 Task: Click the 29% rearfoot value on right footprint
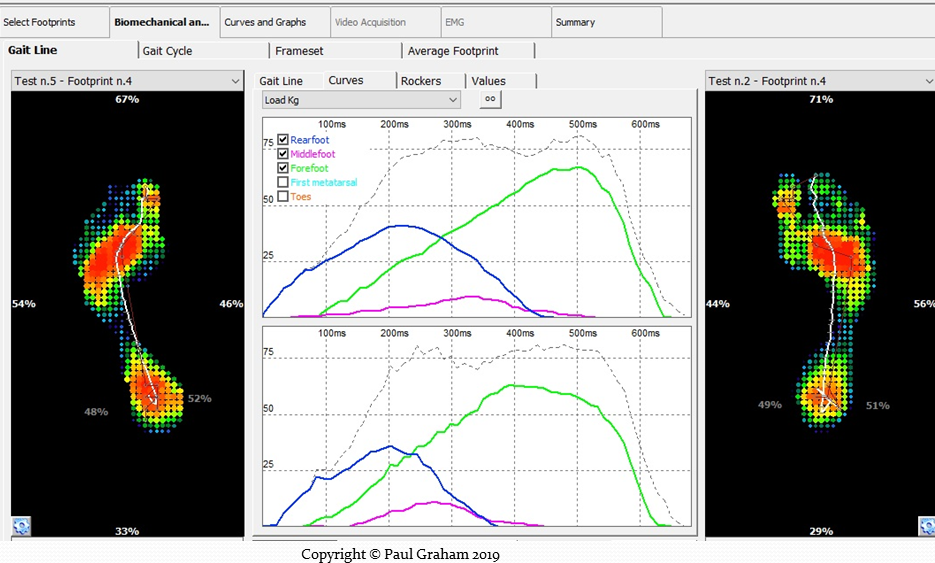click(821, 531)
